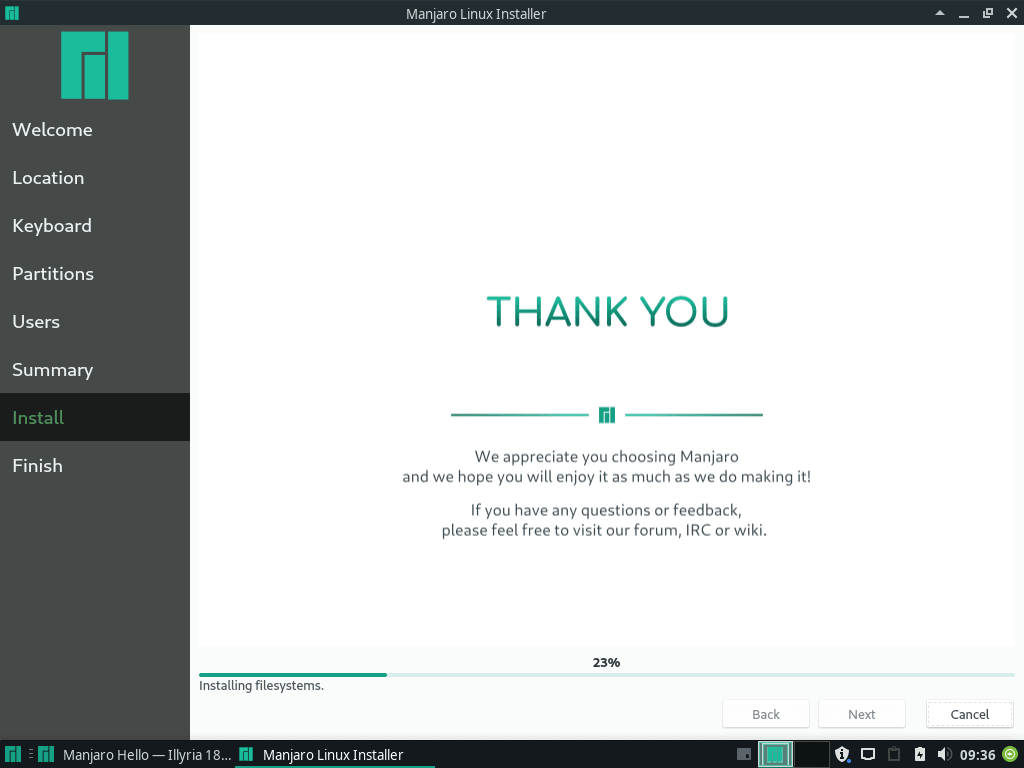Image resolution: width=1024 pixels, height=768 pixels.
Task: Click the large Manjaro logo in sidebar
Action: 95,65
